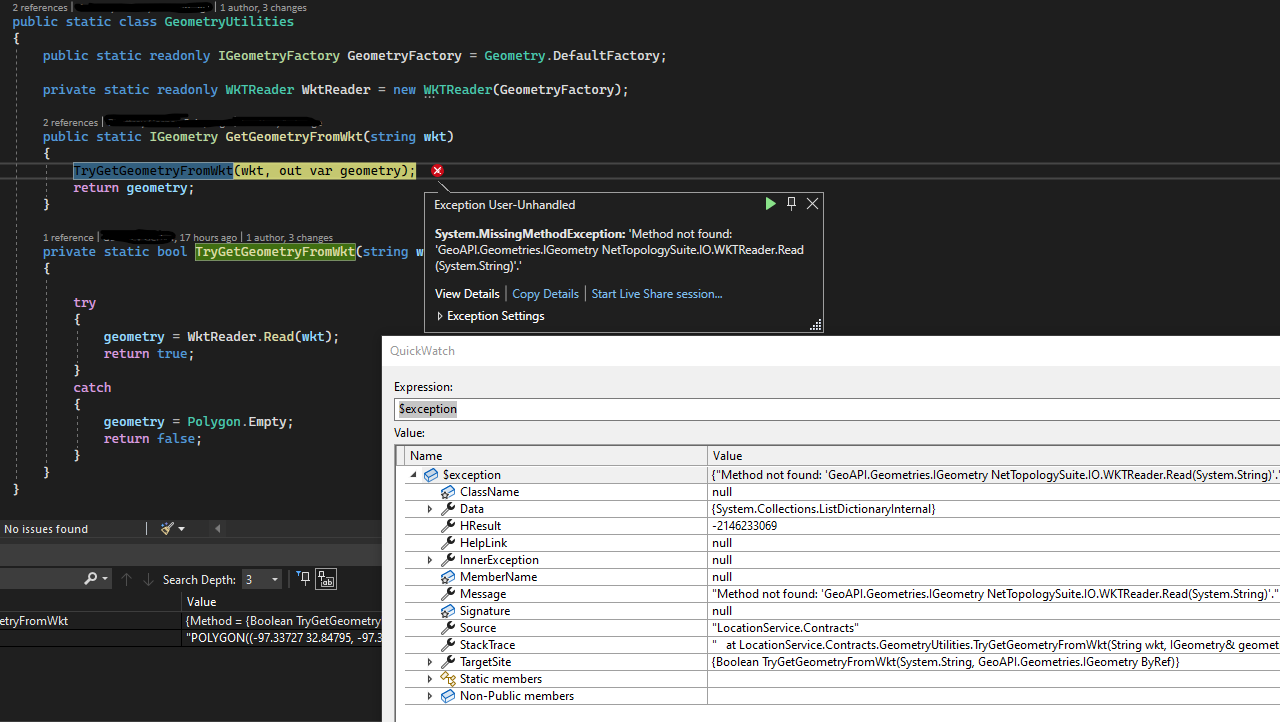
Task: Click the red error icon beside TryGetGeometryFromWkt call
Action: pyautogui.click(x=437, y=171)
